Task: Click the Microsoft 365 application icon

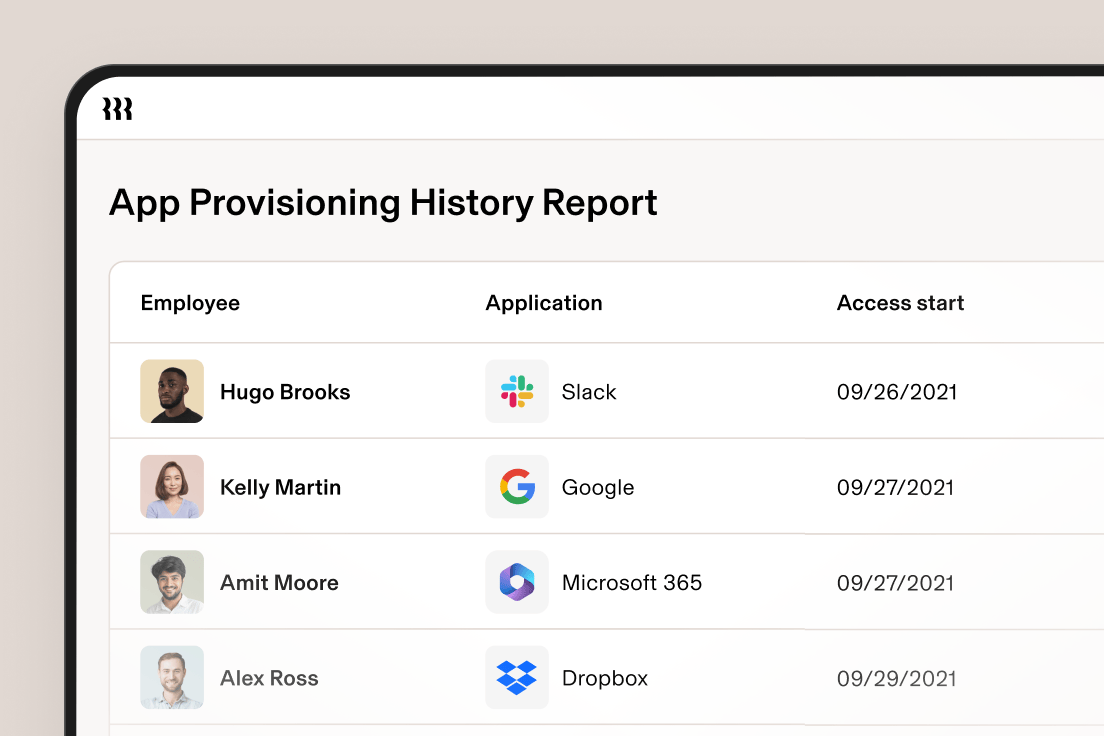Action: 517,582
